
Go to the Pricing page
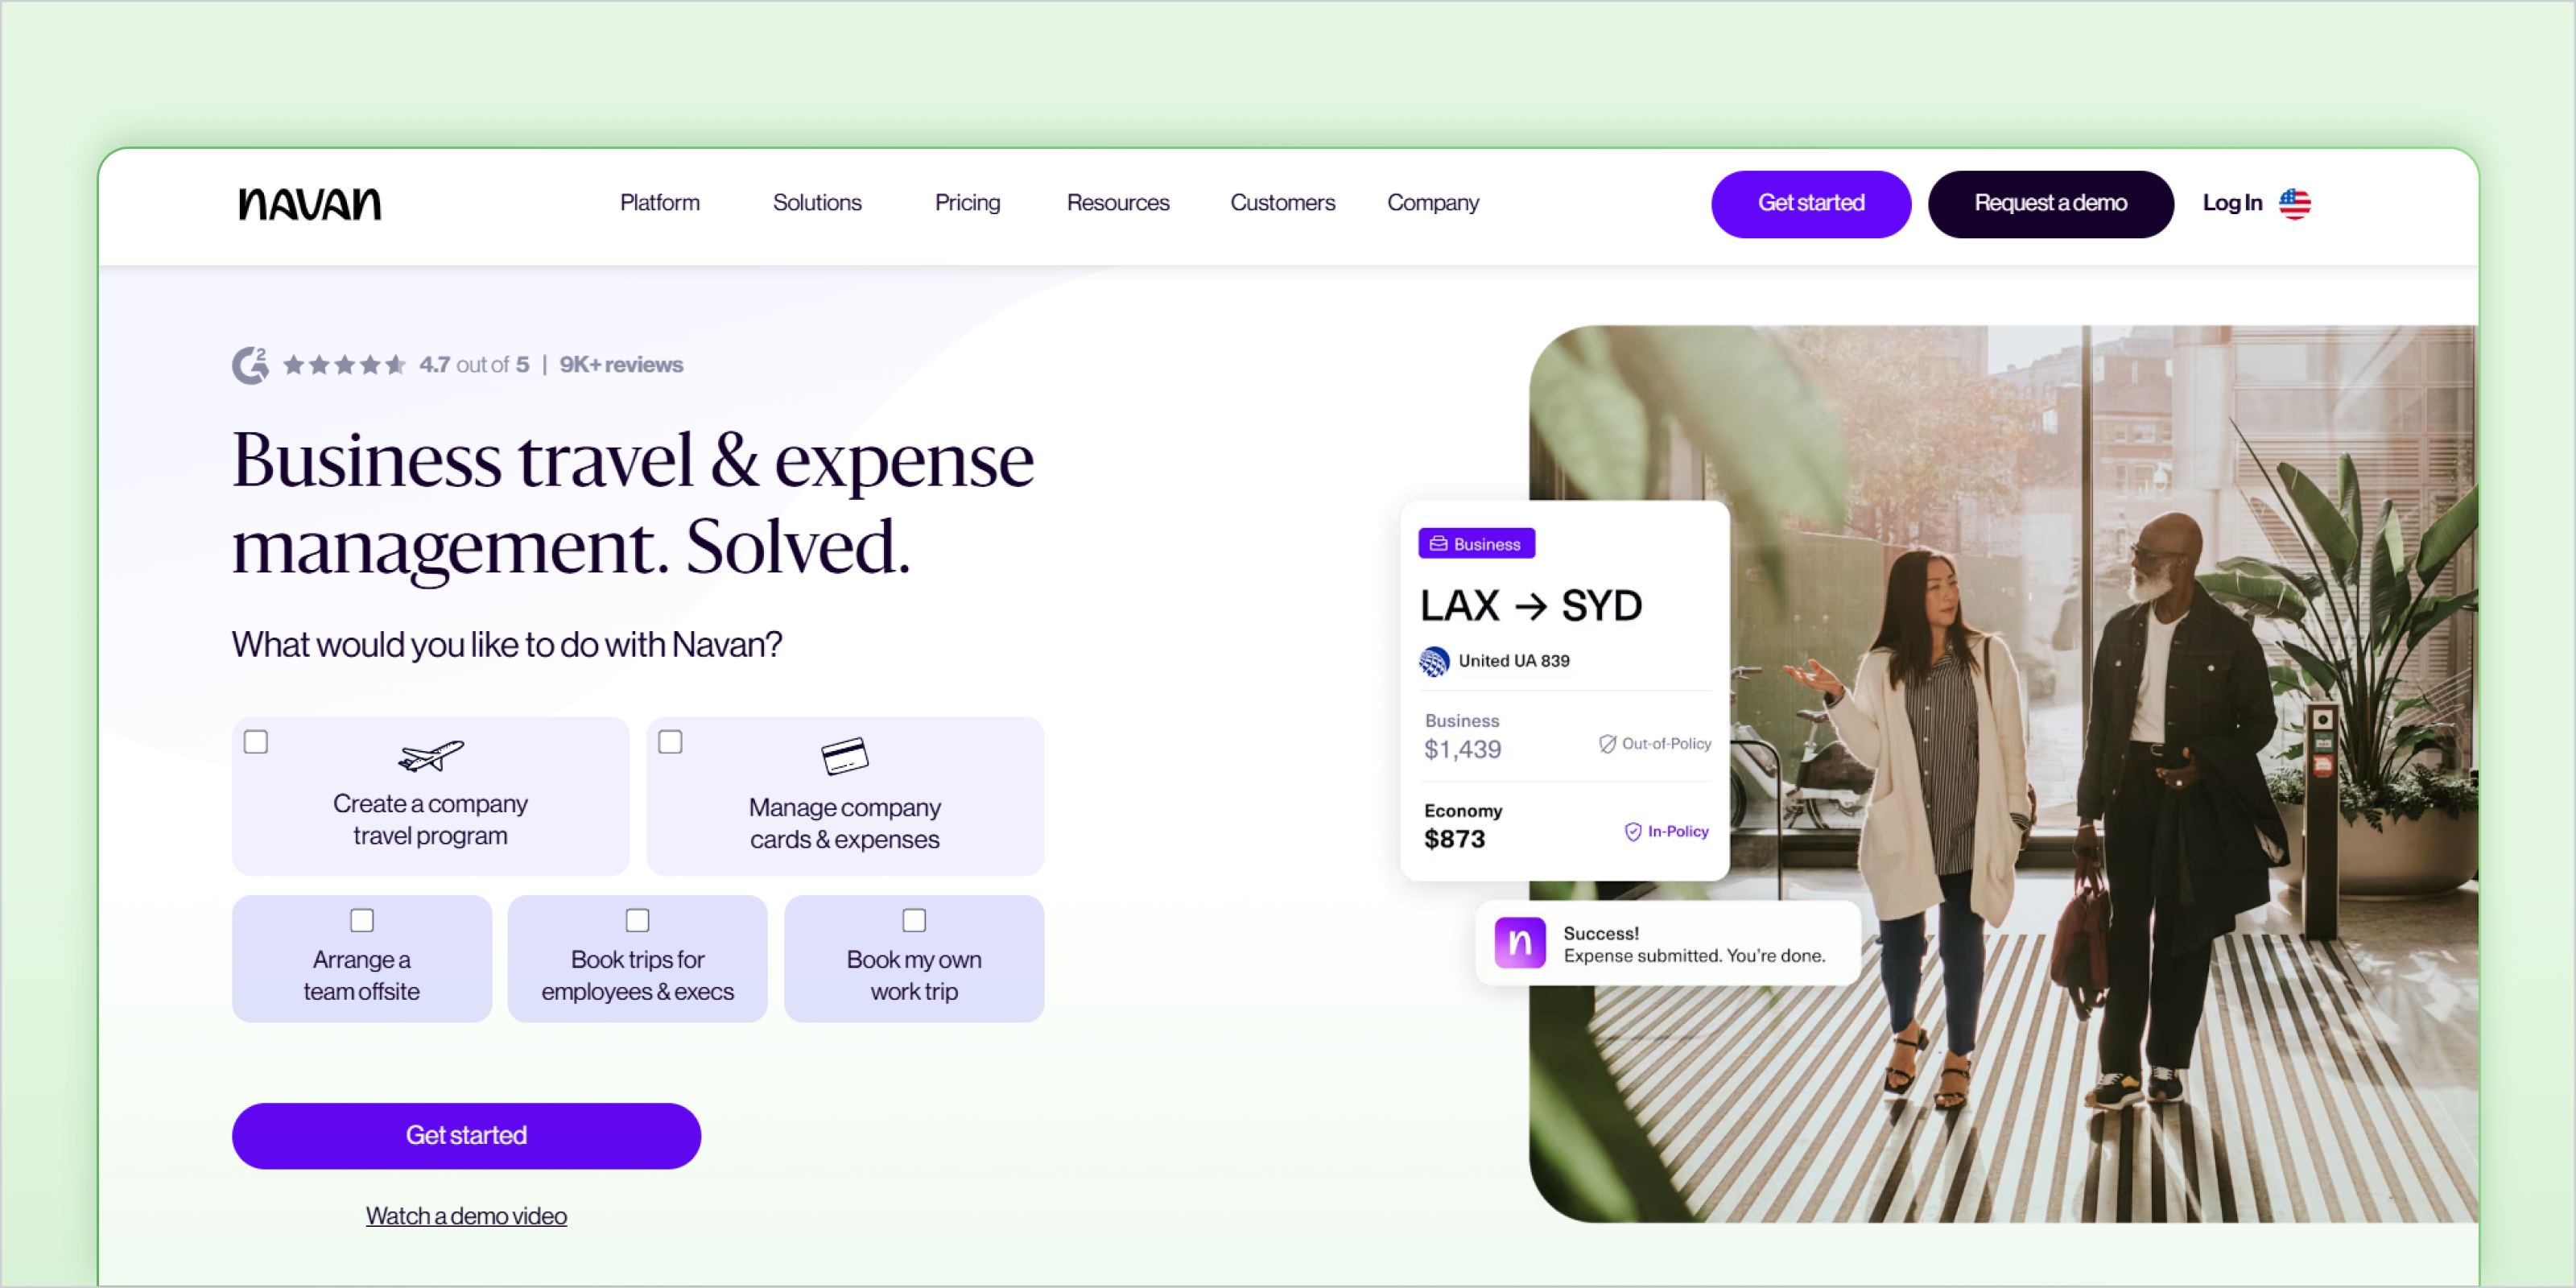tap(966, 203)
